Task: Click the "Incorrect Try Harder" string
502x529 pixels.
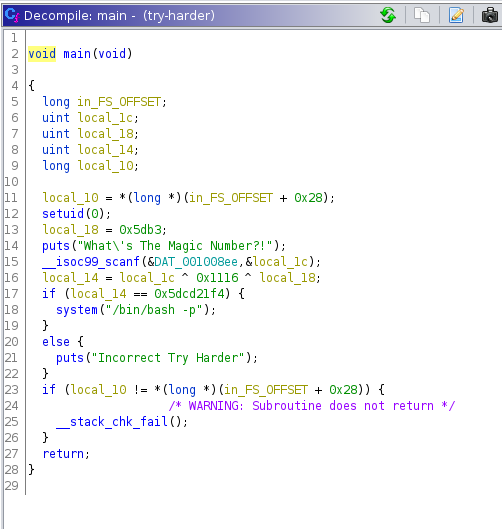Action: [x=168, y=358]
